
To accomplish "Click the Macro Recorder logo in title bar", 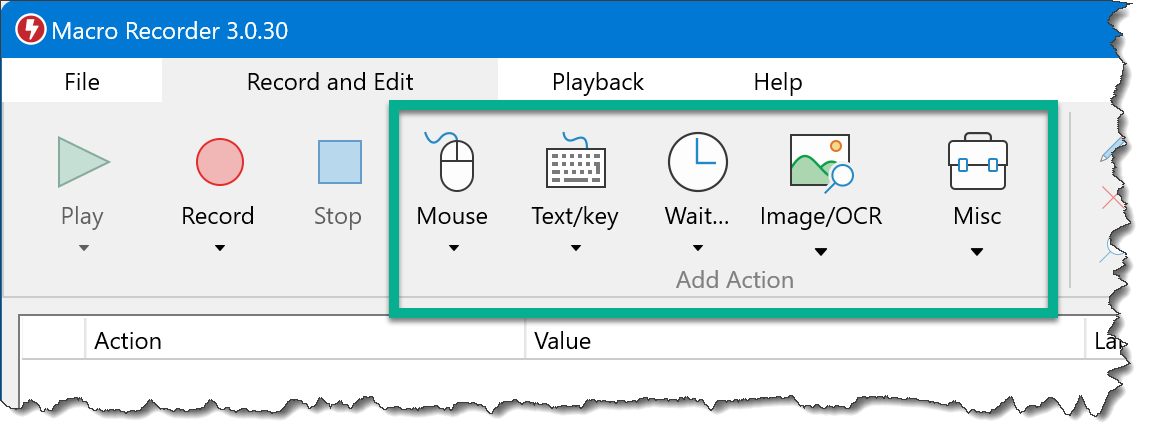I will tap(30, 30).
